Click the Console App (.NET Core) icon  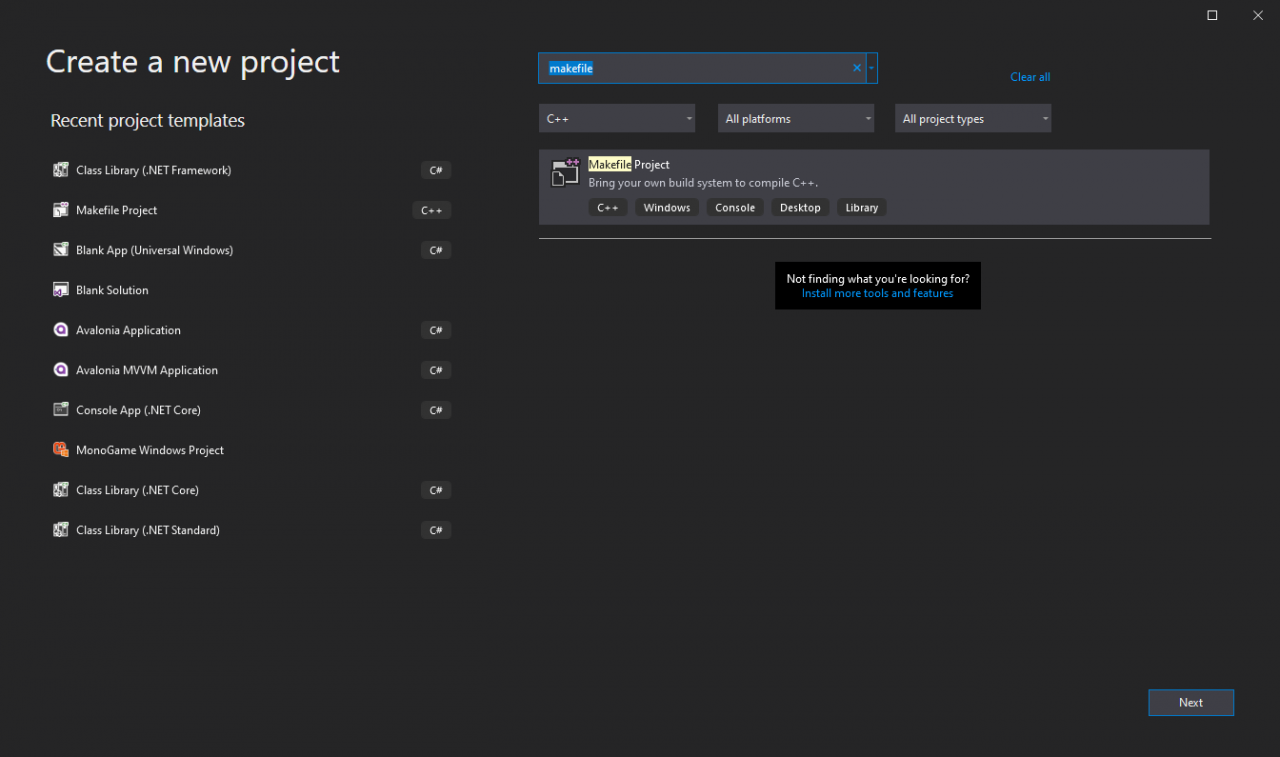60,410
